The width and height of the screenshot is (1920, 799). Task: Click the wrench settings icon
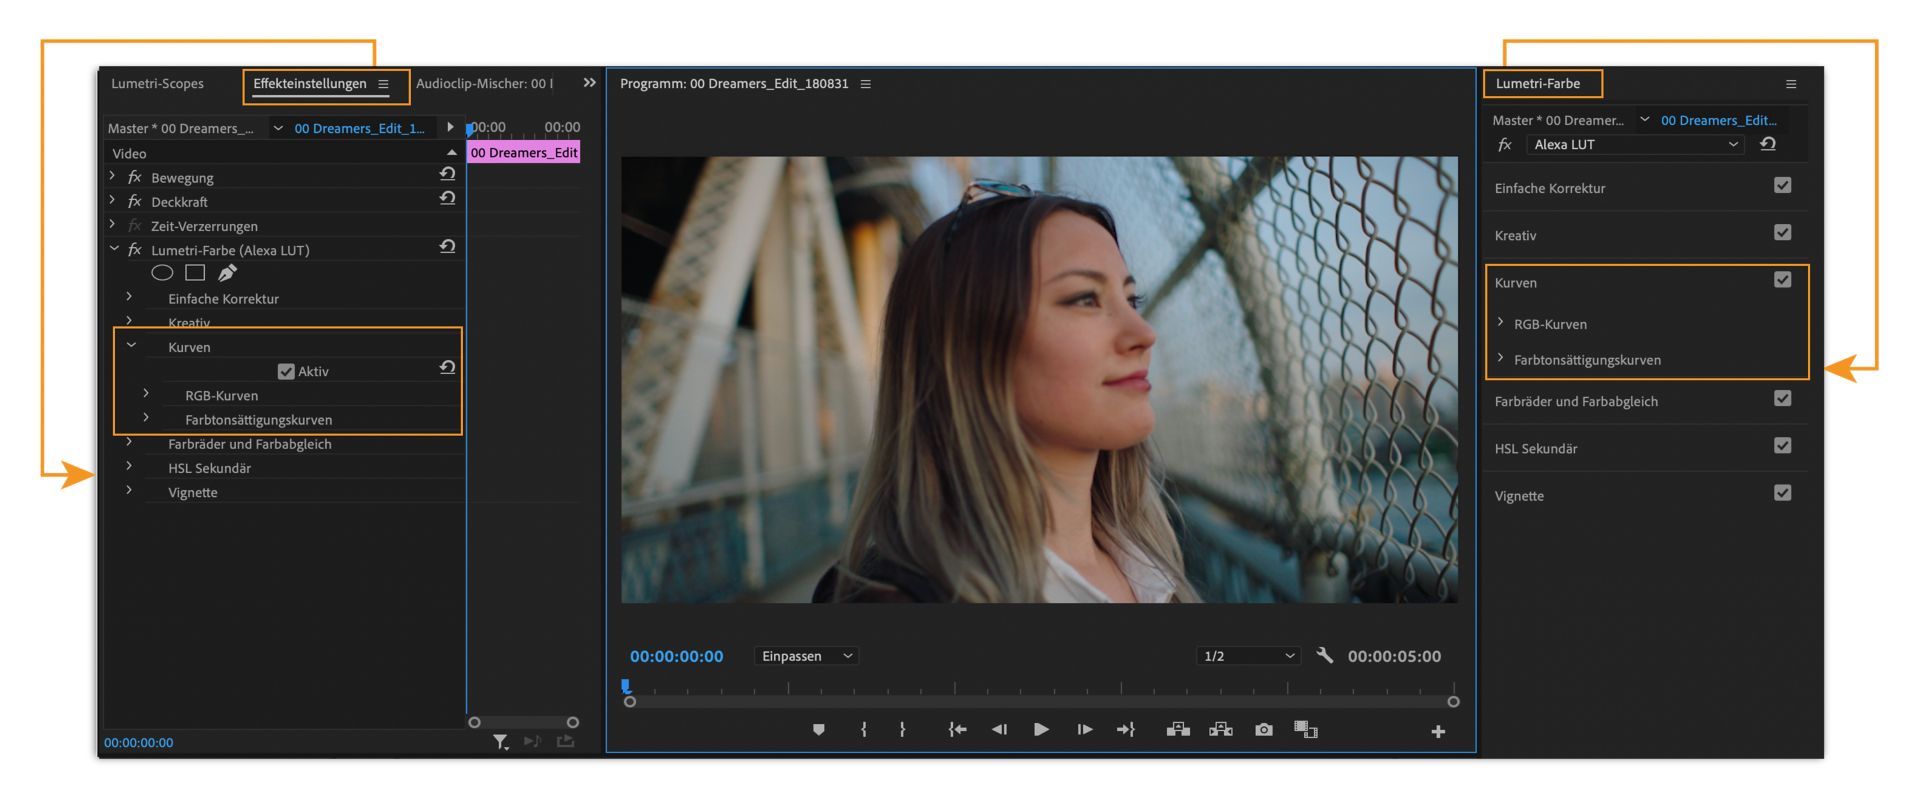[1325, 656]
